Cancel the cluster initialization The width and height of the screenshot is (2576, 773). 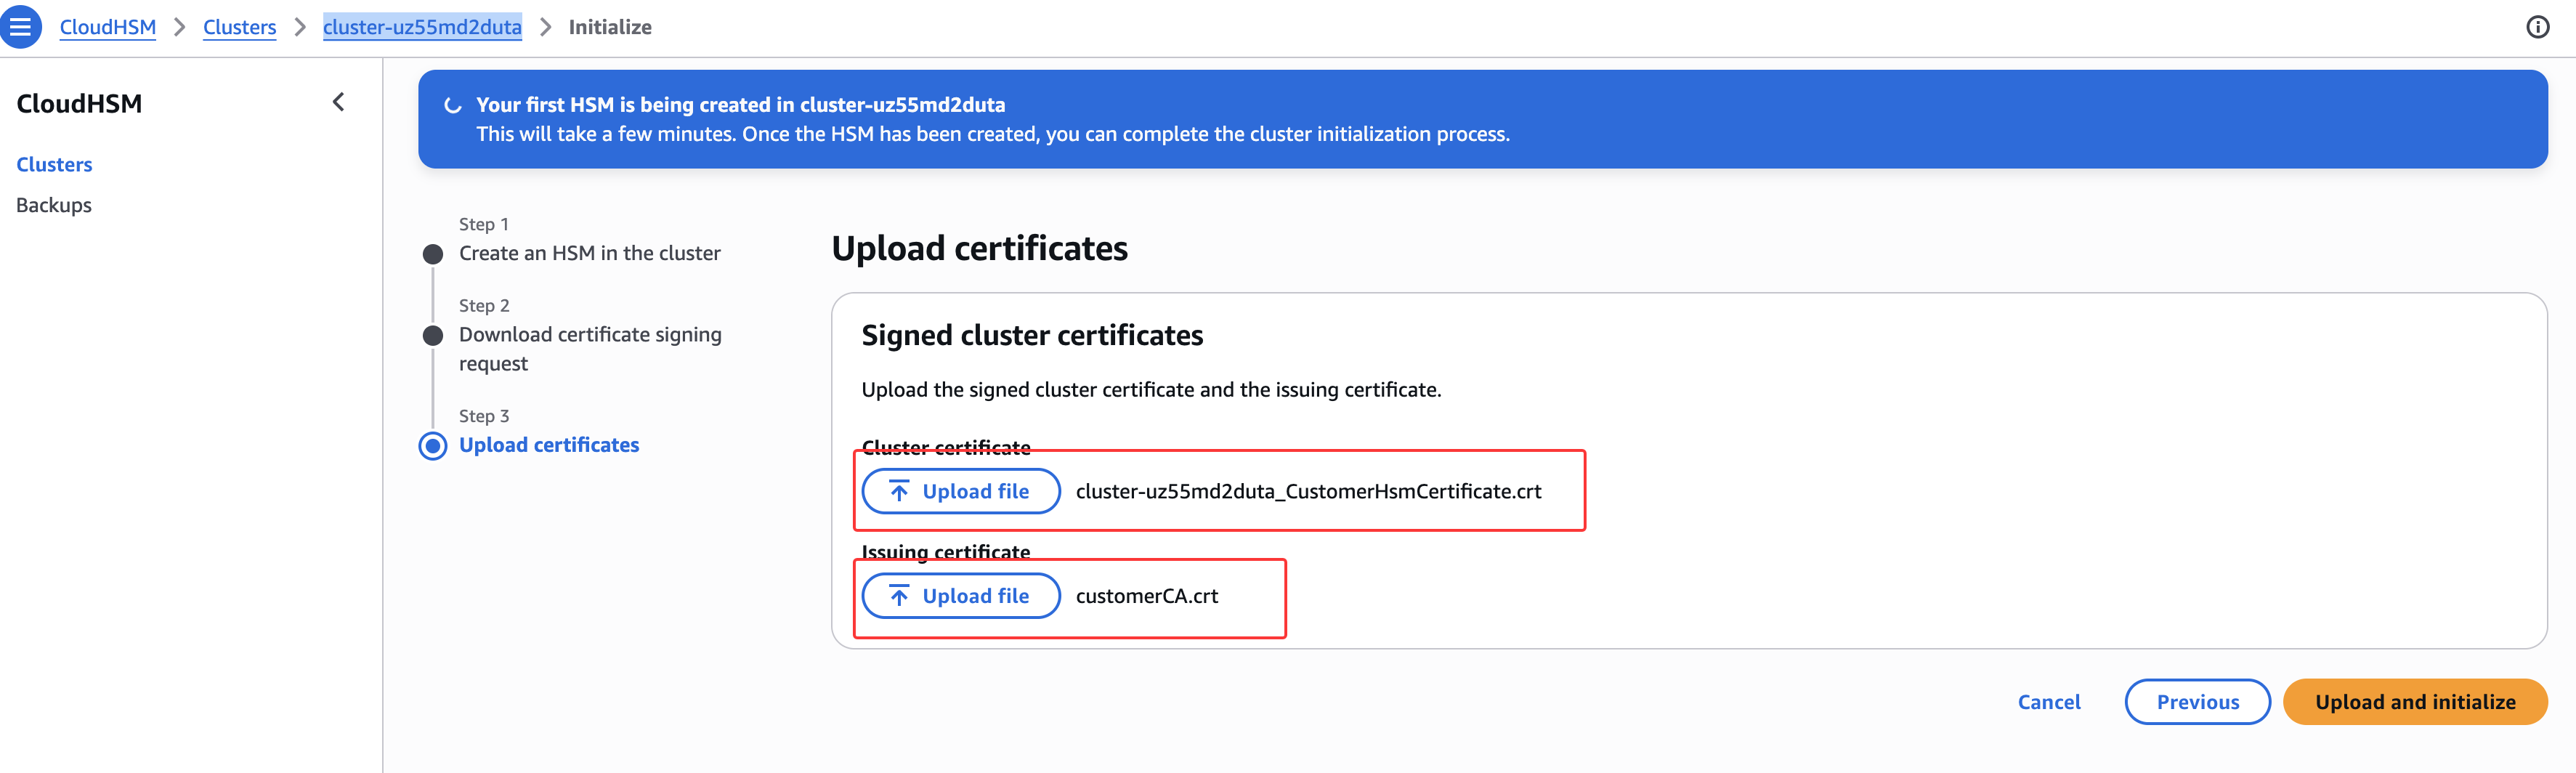point(2048,702)
